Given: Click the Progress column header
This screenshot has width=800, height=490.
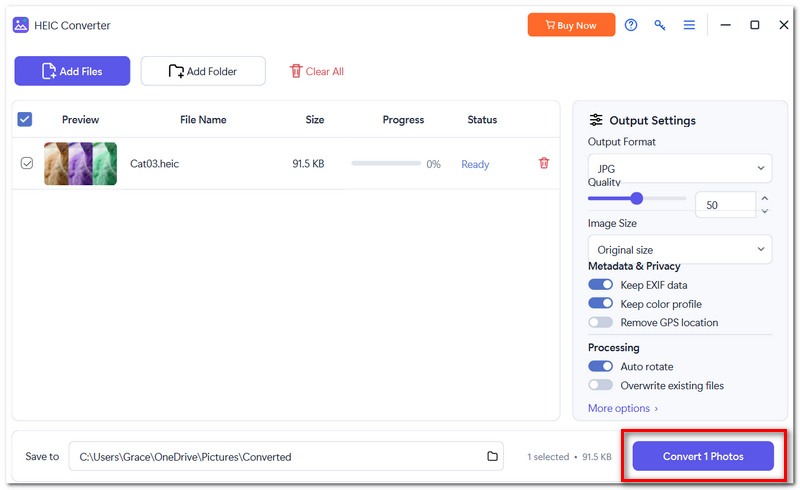Looking at the screenshot, I should (403, 119).
